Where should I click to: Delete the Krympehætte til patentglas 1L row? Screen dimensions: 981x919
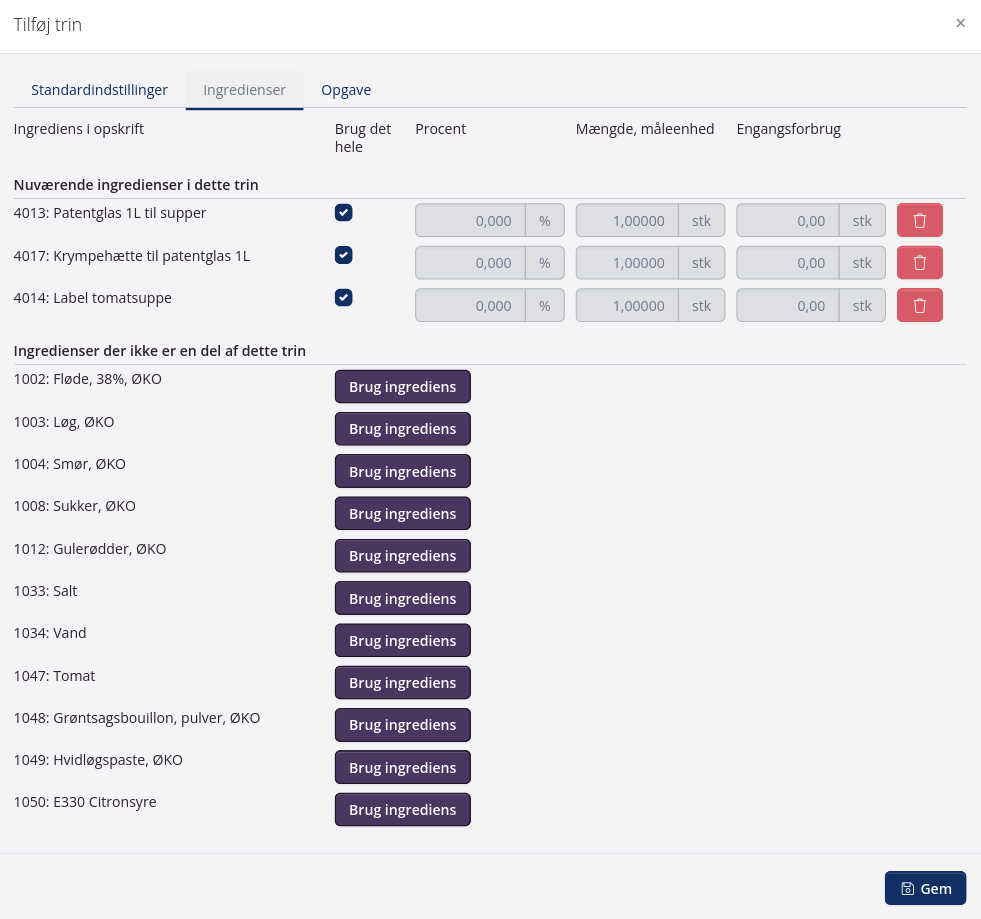pos(919,263)
